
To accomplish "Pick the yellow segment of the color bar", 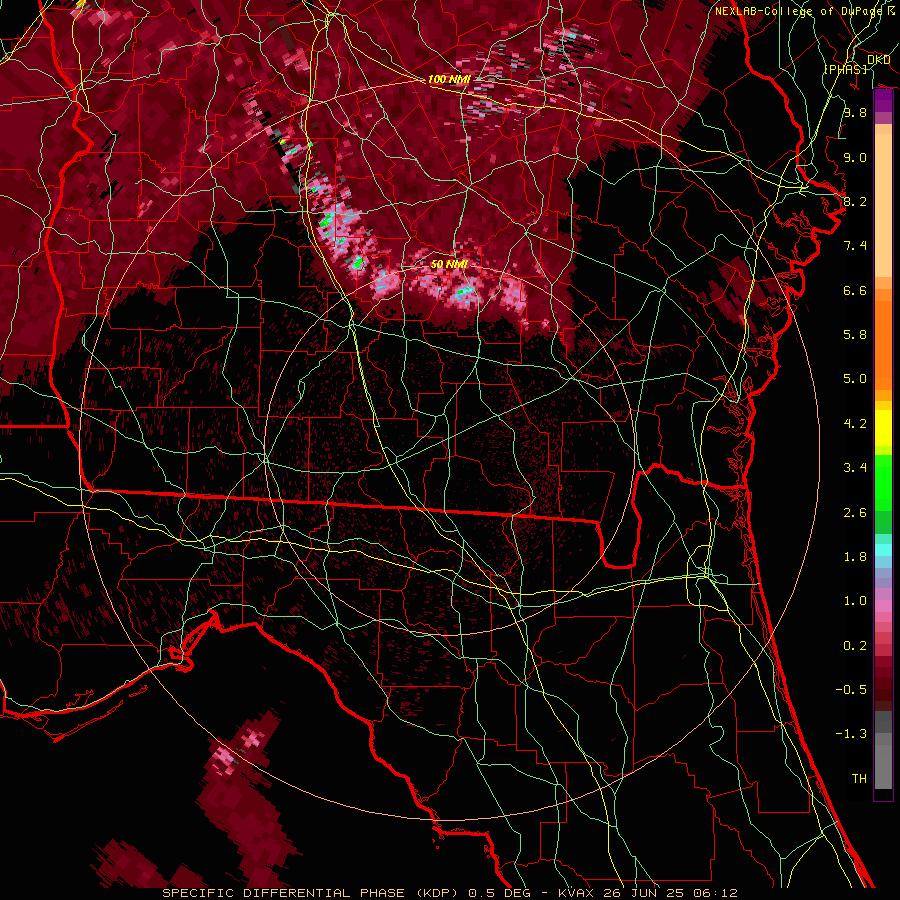I will click(x=883, y=428).
